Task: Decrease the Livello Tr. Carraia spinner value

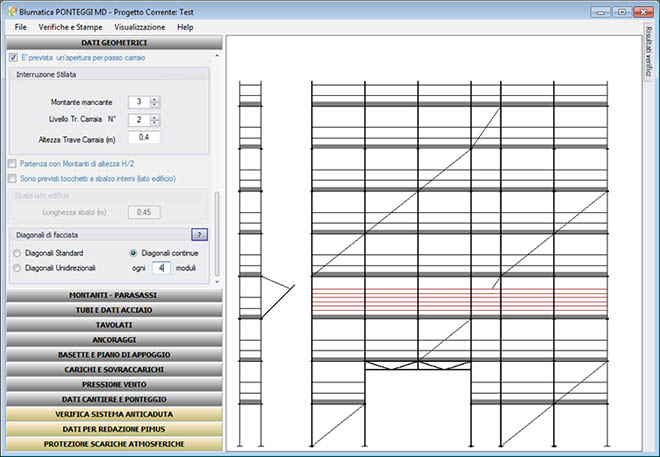Action: pyautogui.click(x=155, y=124)
